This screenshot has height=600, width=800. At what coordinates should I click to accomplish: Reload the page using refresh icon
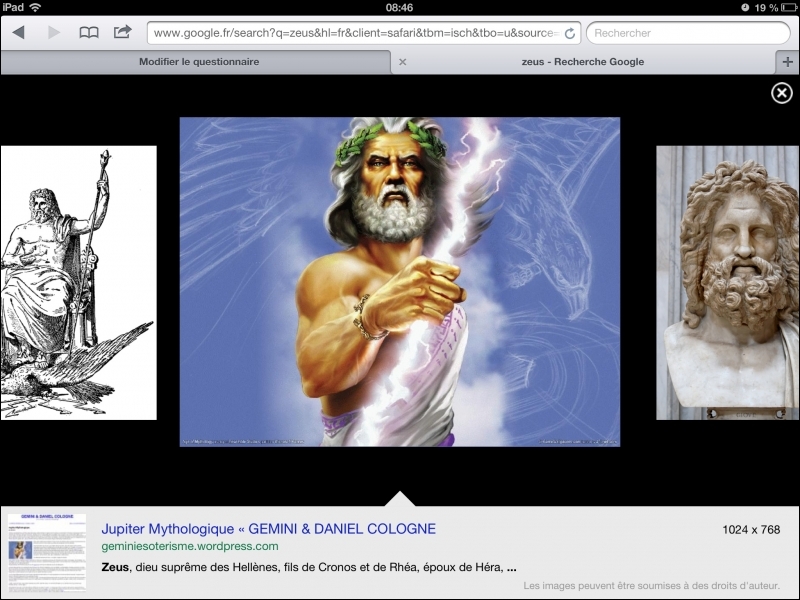[x=569, y=33]
